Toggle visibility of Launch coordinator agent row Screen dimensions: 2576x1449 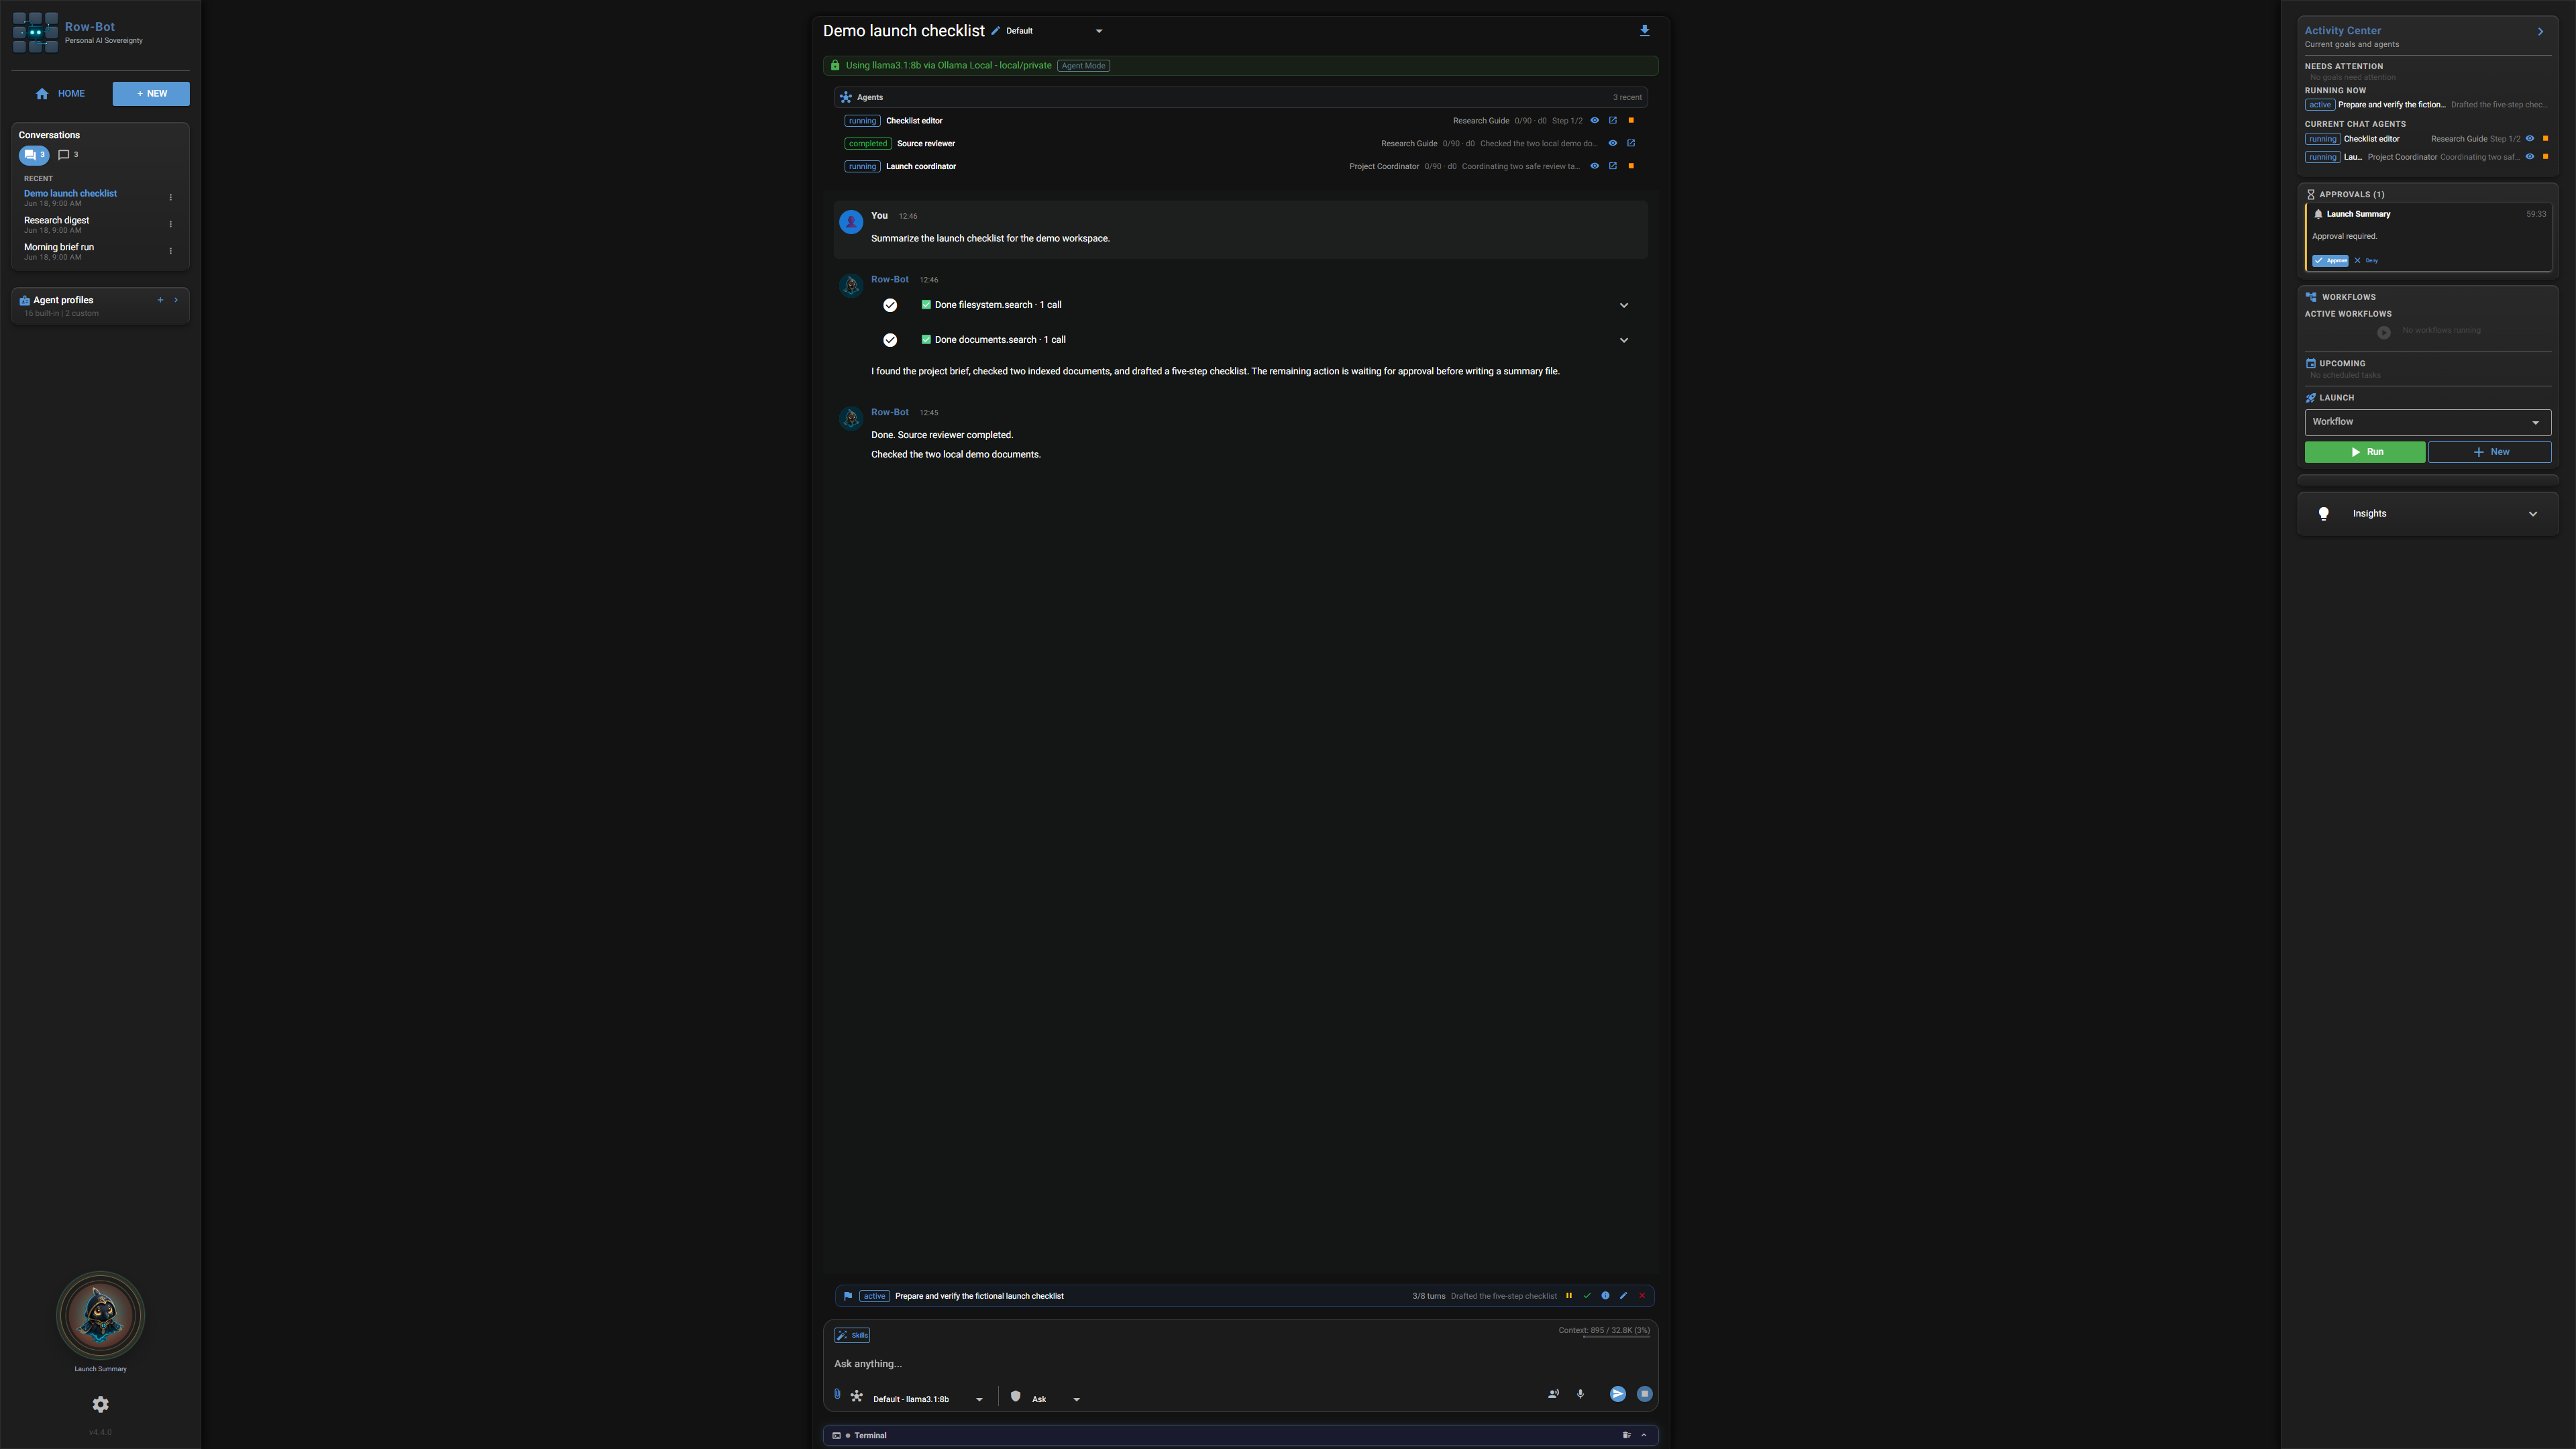click(x=1595, y=166)
